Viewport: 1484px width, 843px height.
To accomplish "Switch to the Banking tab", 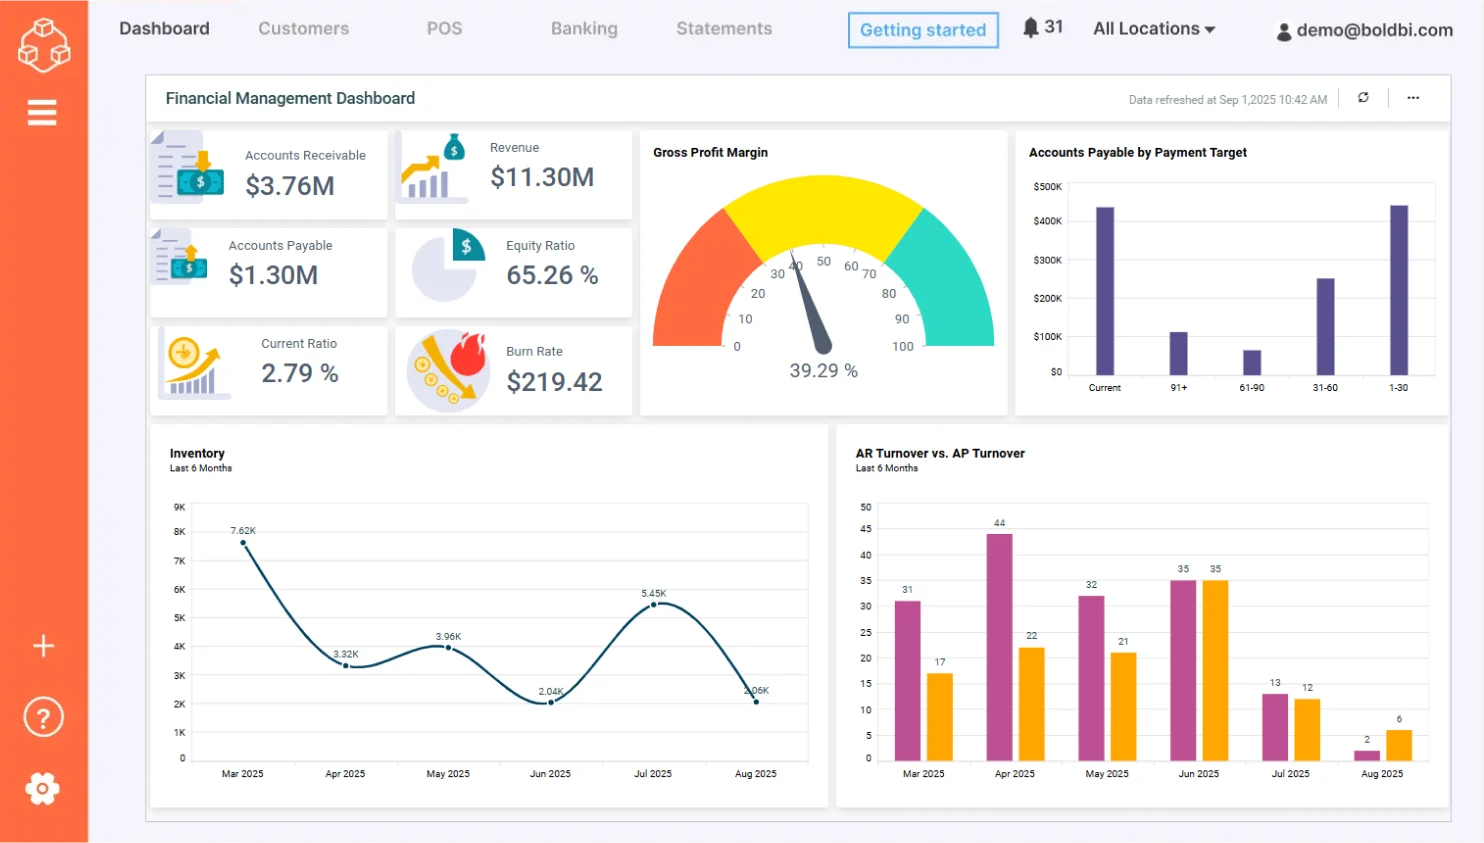I will 584,28.
